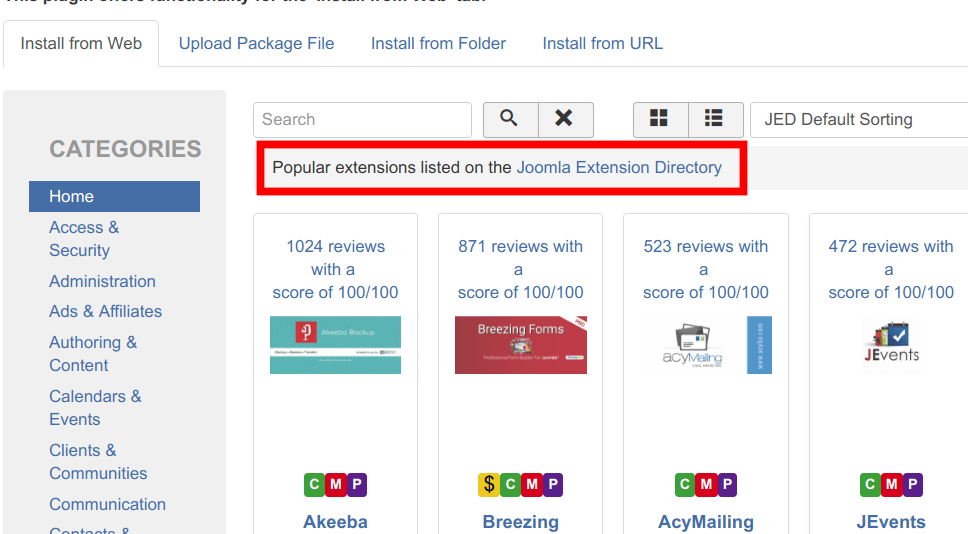The height and width of the screenshot is (534, 968).
Task: Click the 523 reviews score link
Action: 706,269
